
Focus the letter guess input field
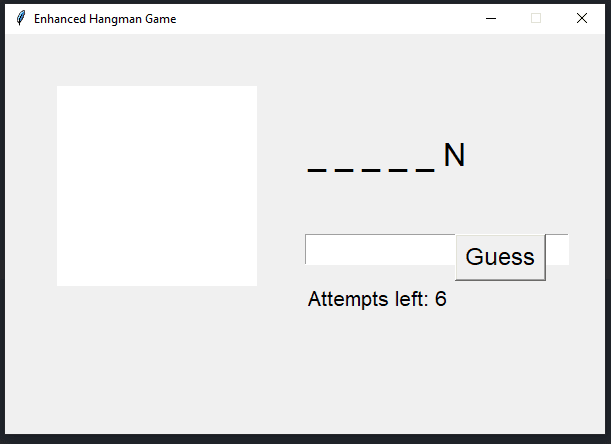[x=380, y=250]
